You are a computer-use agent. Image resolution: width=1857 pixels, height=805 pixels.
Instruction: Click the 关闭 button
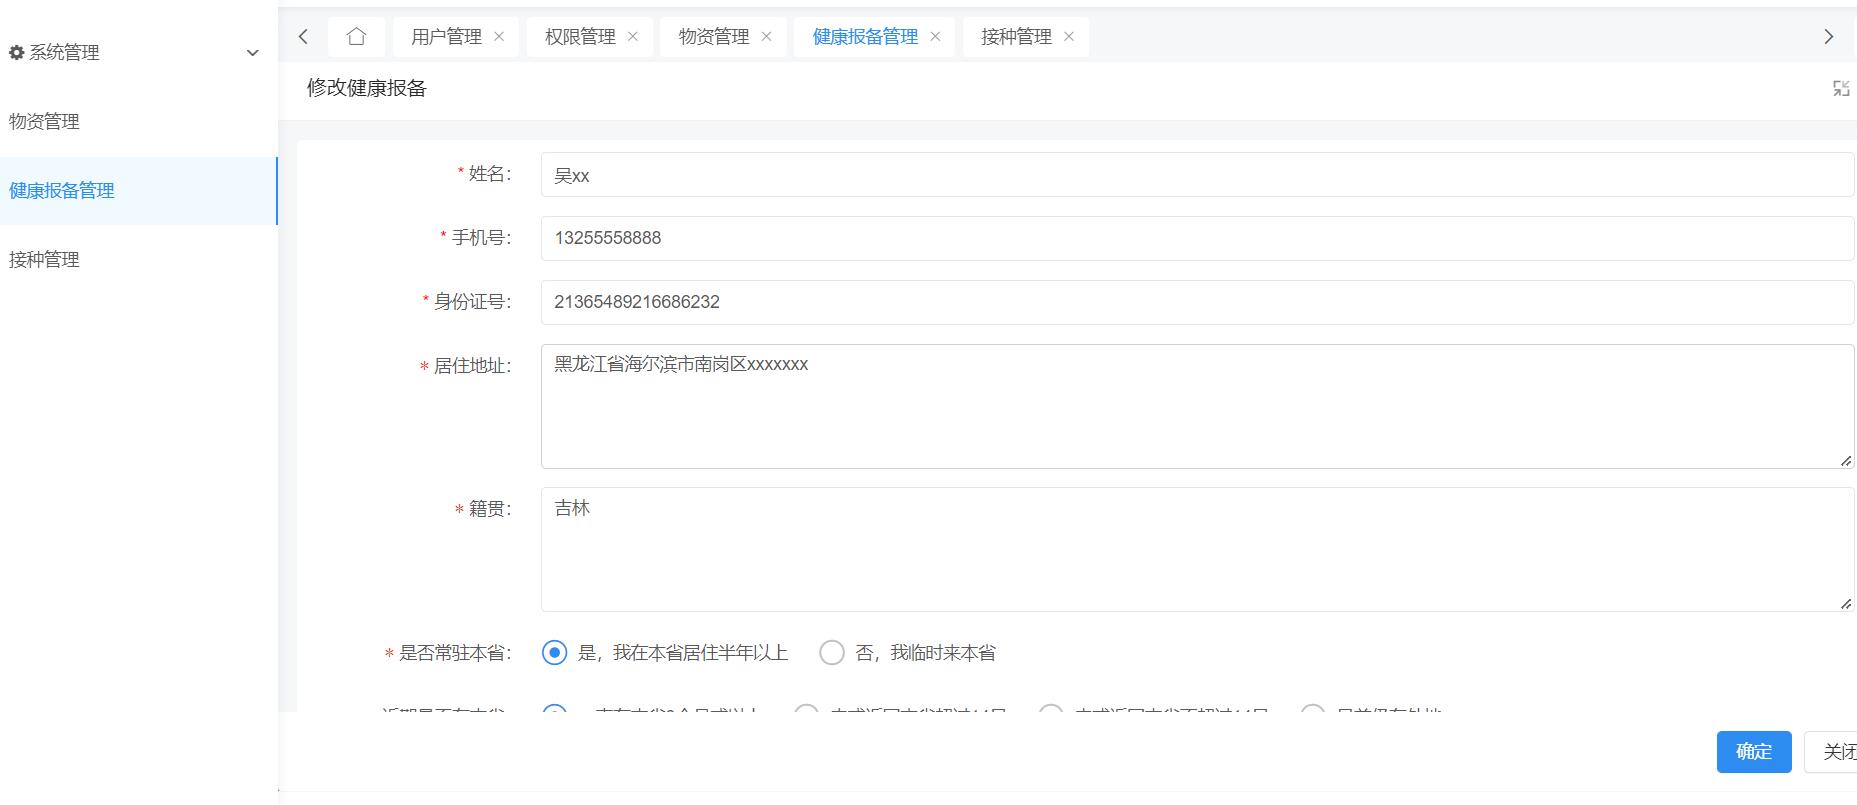coord(1831,752)
